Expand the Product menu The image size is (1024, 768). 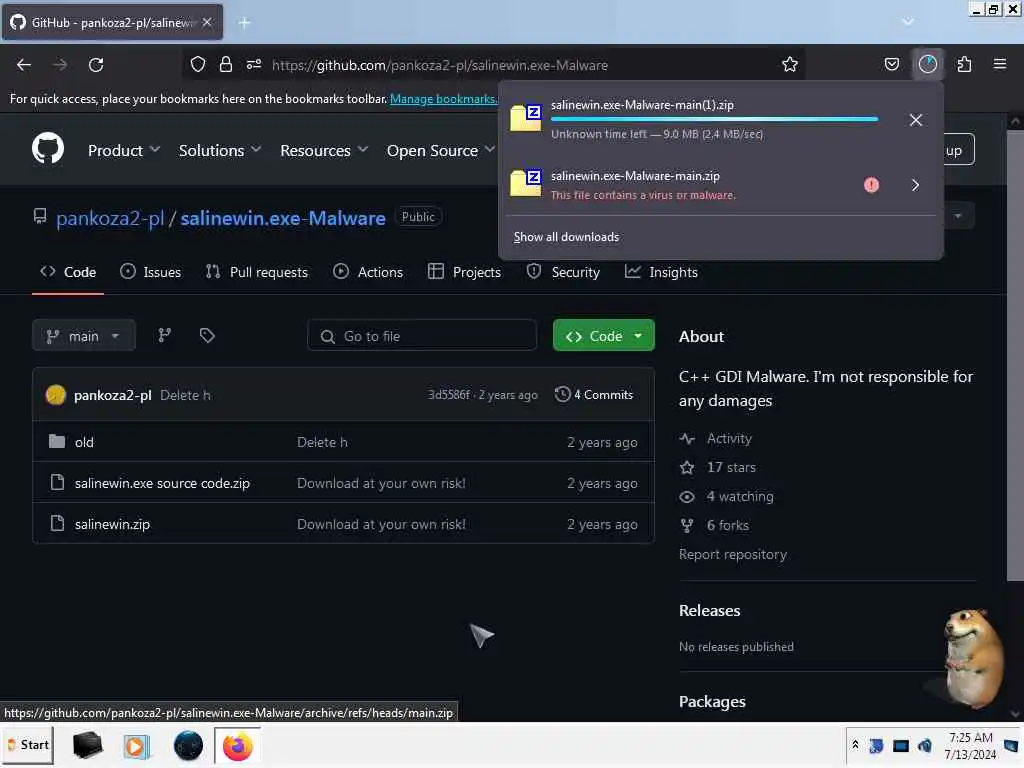point(123,151)
